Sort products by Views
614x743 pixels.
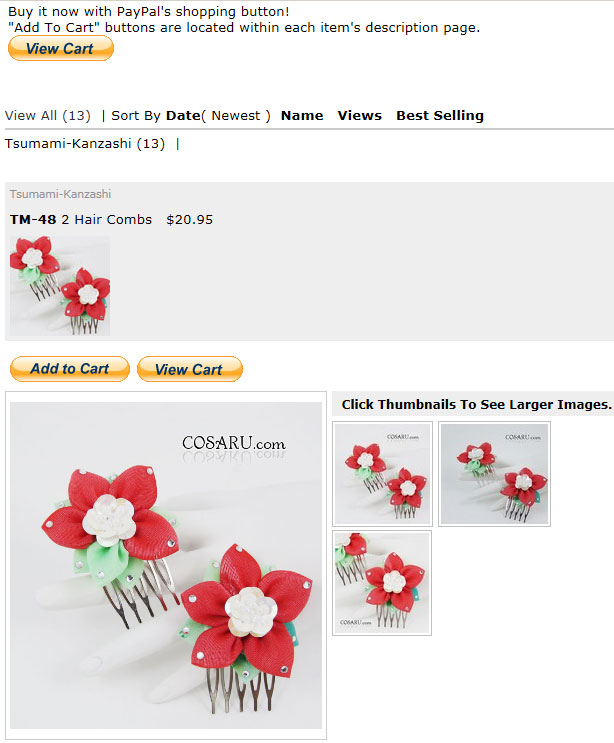click(x=359, y=116)
